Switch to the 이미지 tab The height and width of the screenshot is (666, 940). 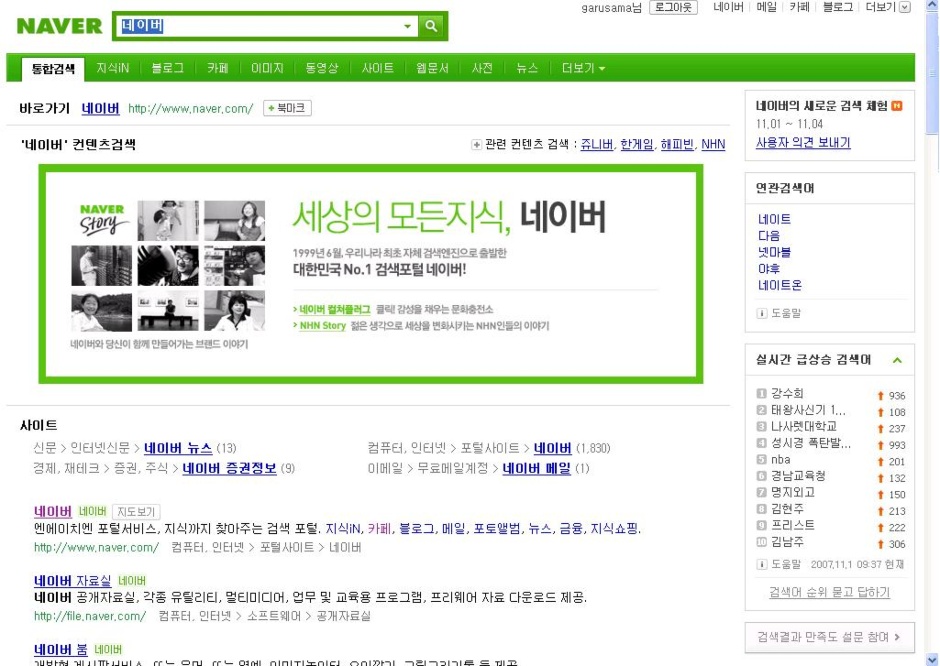click(267, 68)
